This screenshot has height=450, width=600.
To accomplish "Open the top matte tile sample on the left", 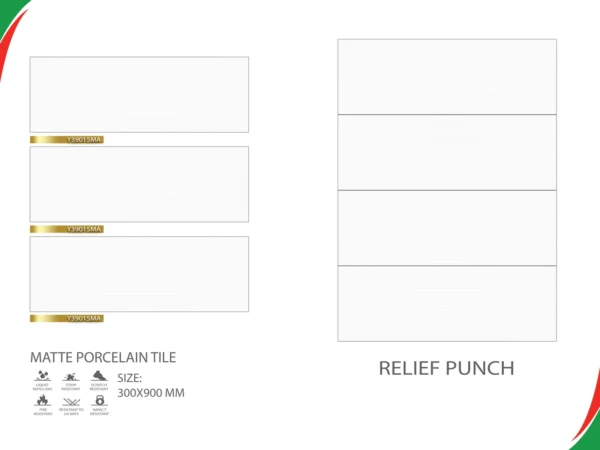I will click(139, 95).
